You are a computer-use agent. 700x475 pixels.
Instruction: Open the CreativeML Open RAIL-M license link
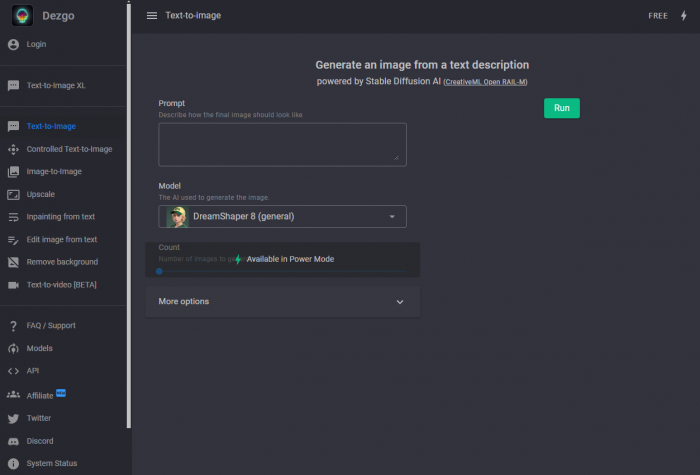(485, 82)
